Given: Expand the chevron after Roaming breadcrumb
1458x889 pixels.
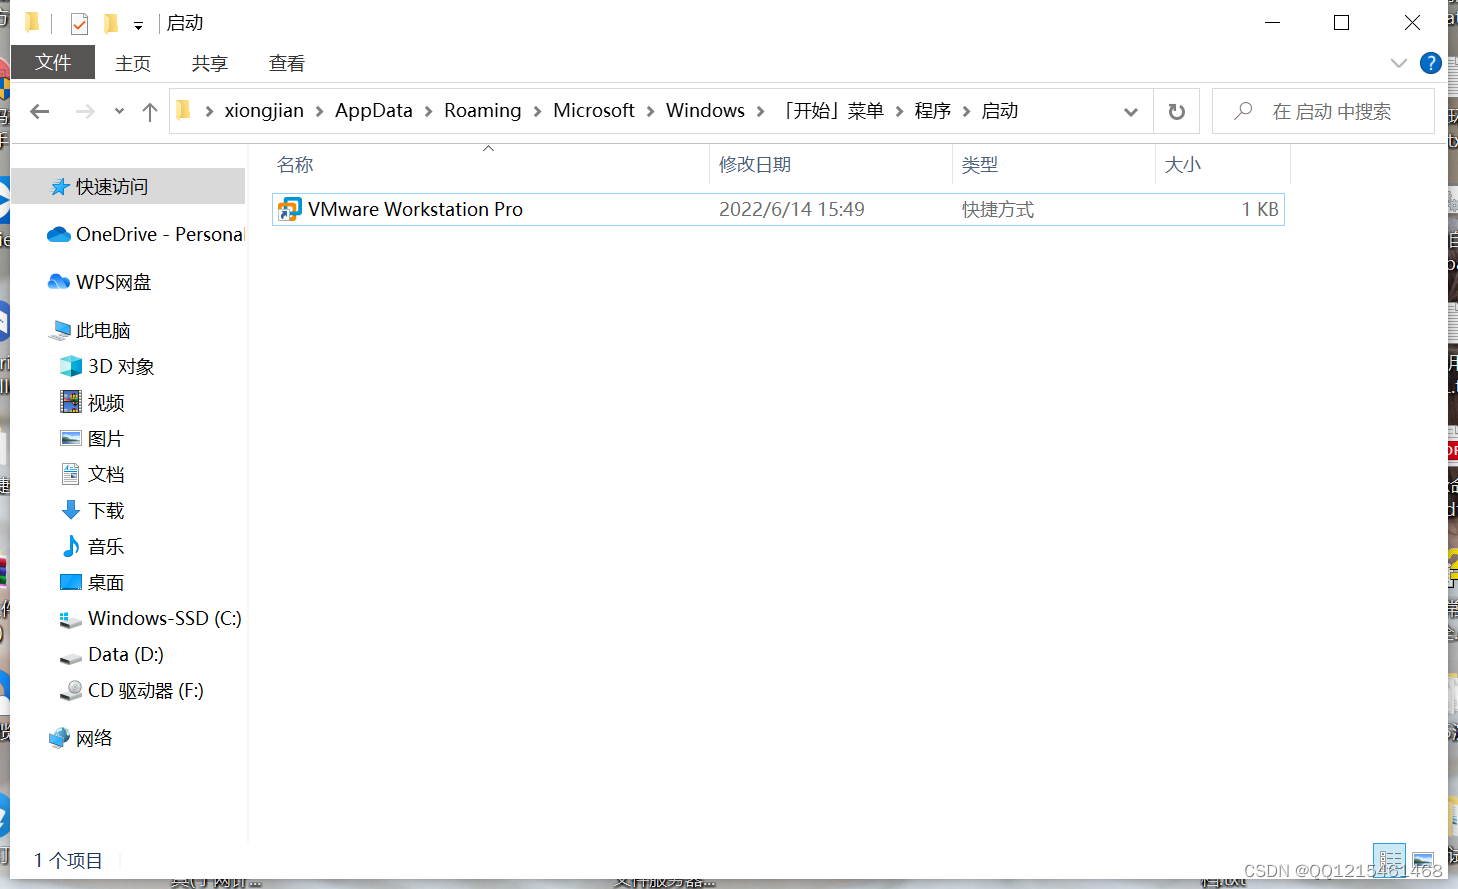Looking at the screenshot, I should click(x=537, y=111).
